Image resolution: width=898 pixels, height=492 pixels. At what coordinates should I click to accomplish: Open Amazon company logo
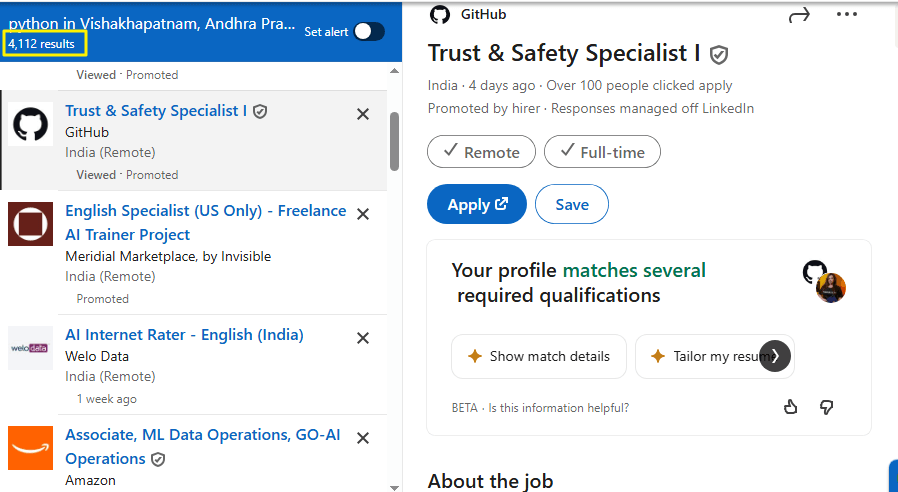30,448
